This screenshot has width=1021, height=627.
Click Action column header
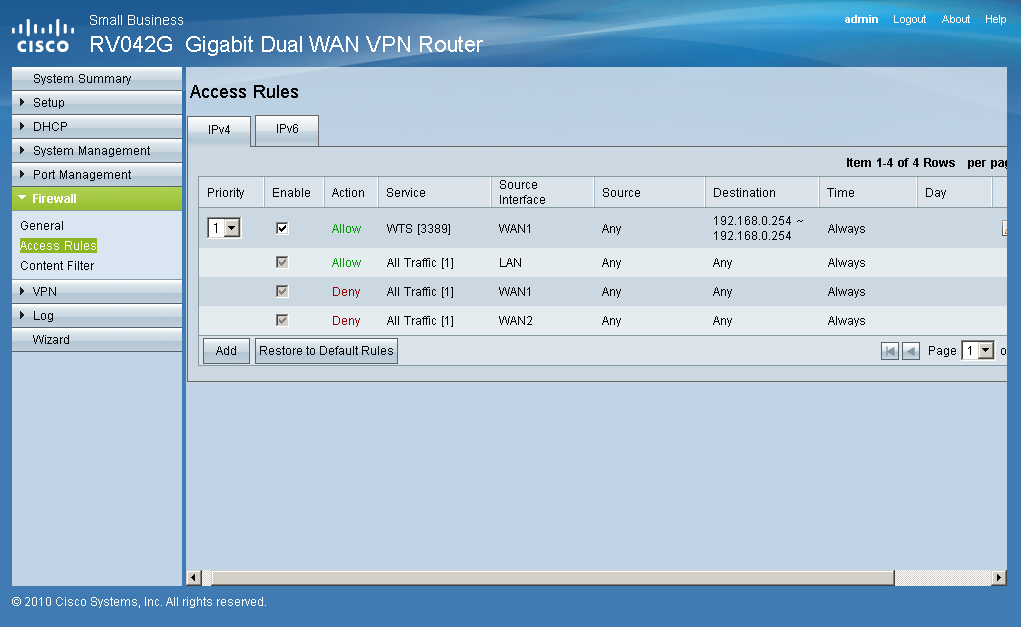pyautogui.click(x=350, y=192)
